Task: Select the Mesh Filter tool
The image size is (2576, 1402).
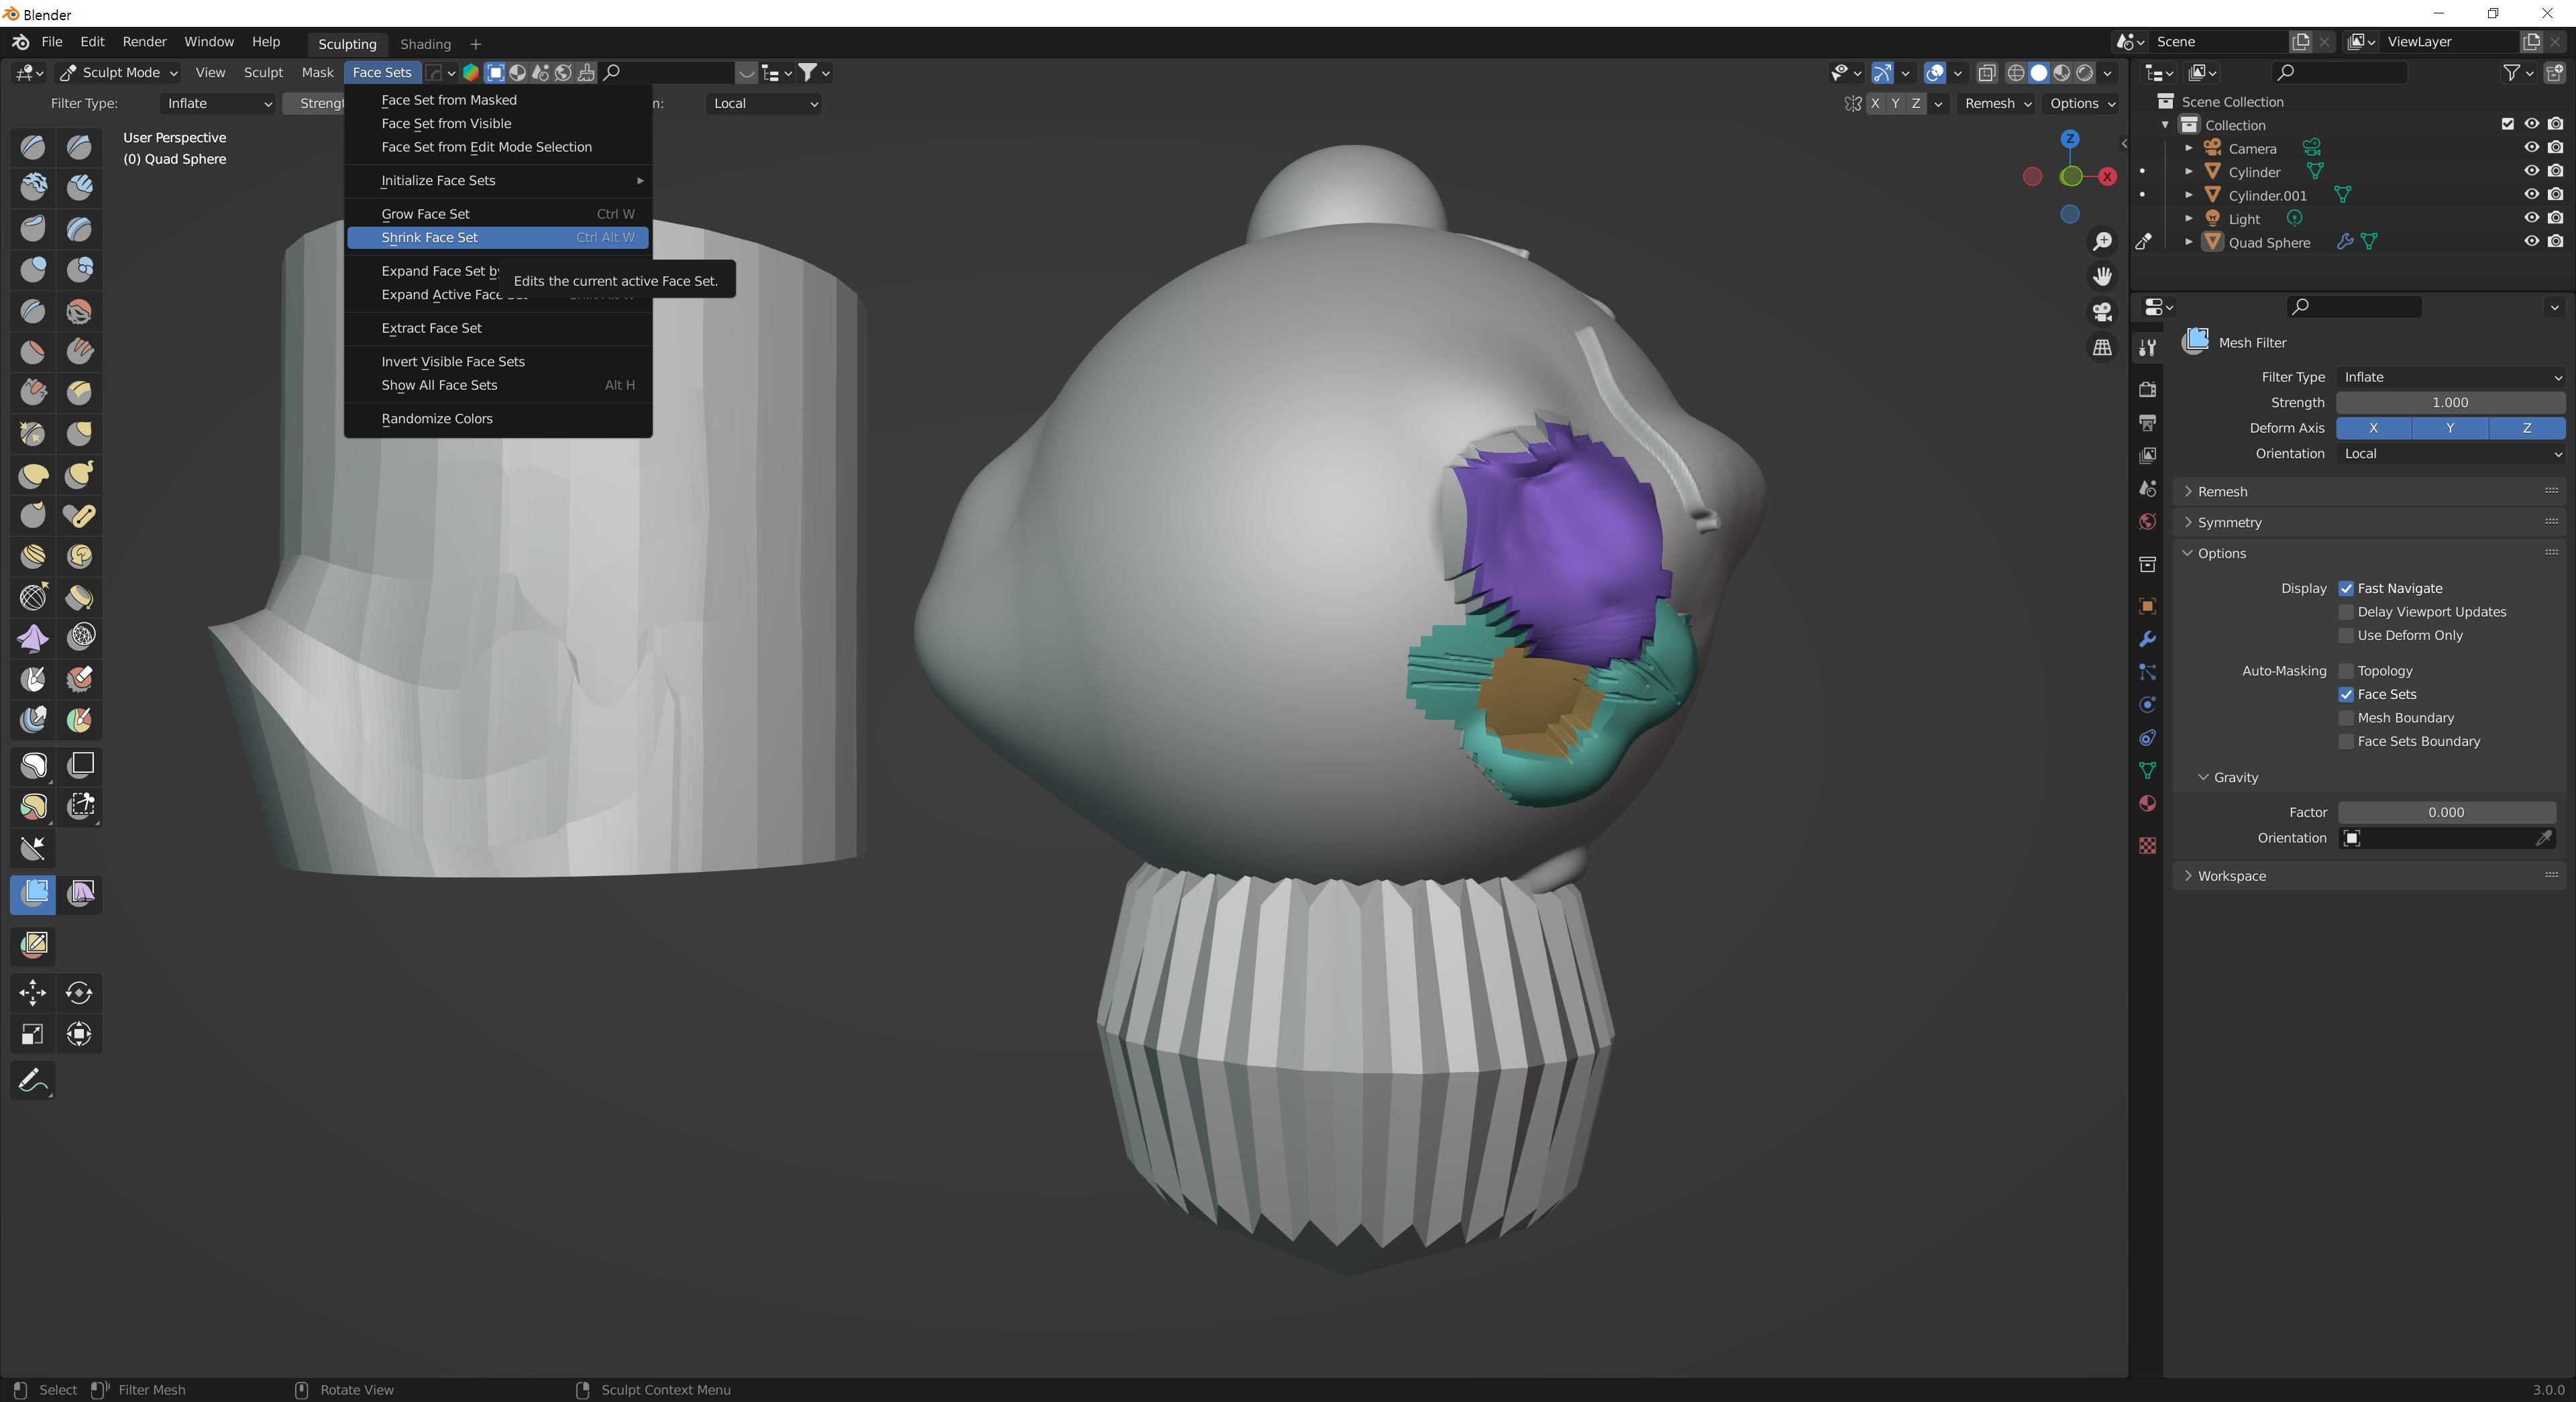Action: point(33,893)
